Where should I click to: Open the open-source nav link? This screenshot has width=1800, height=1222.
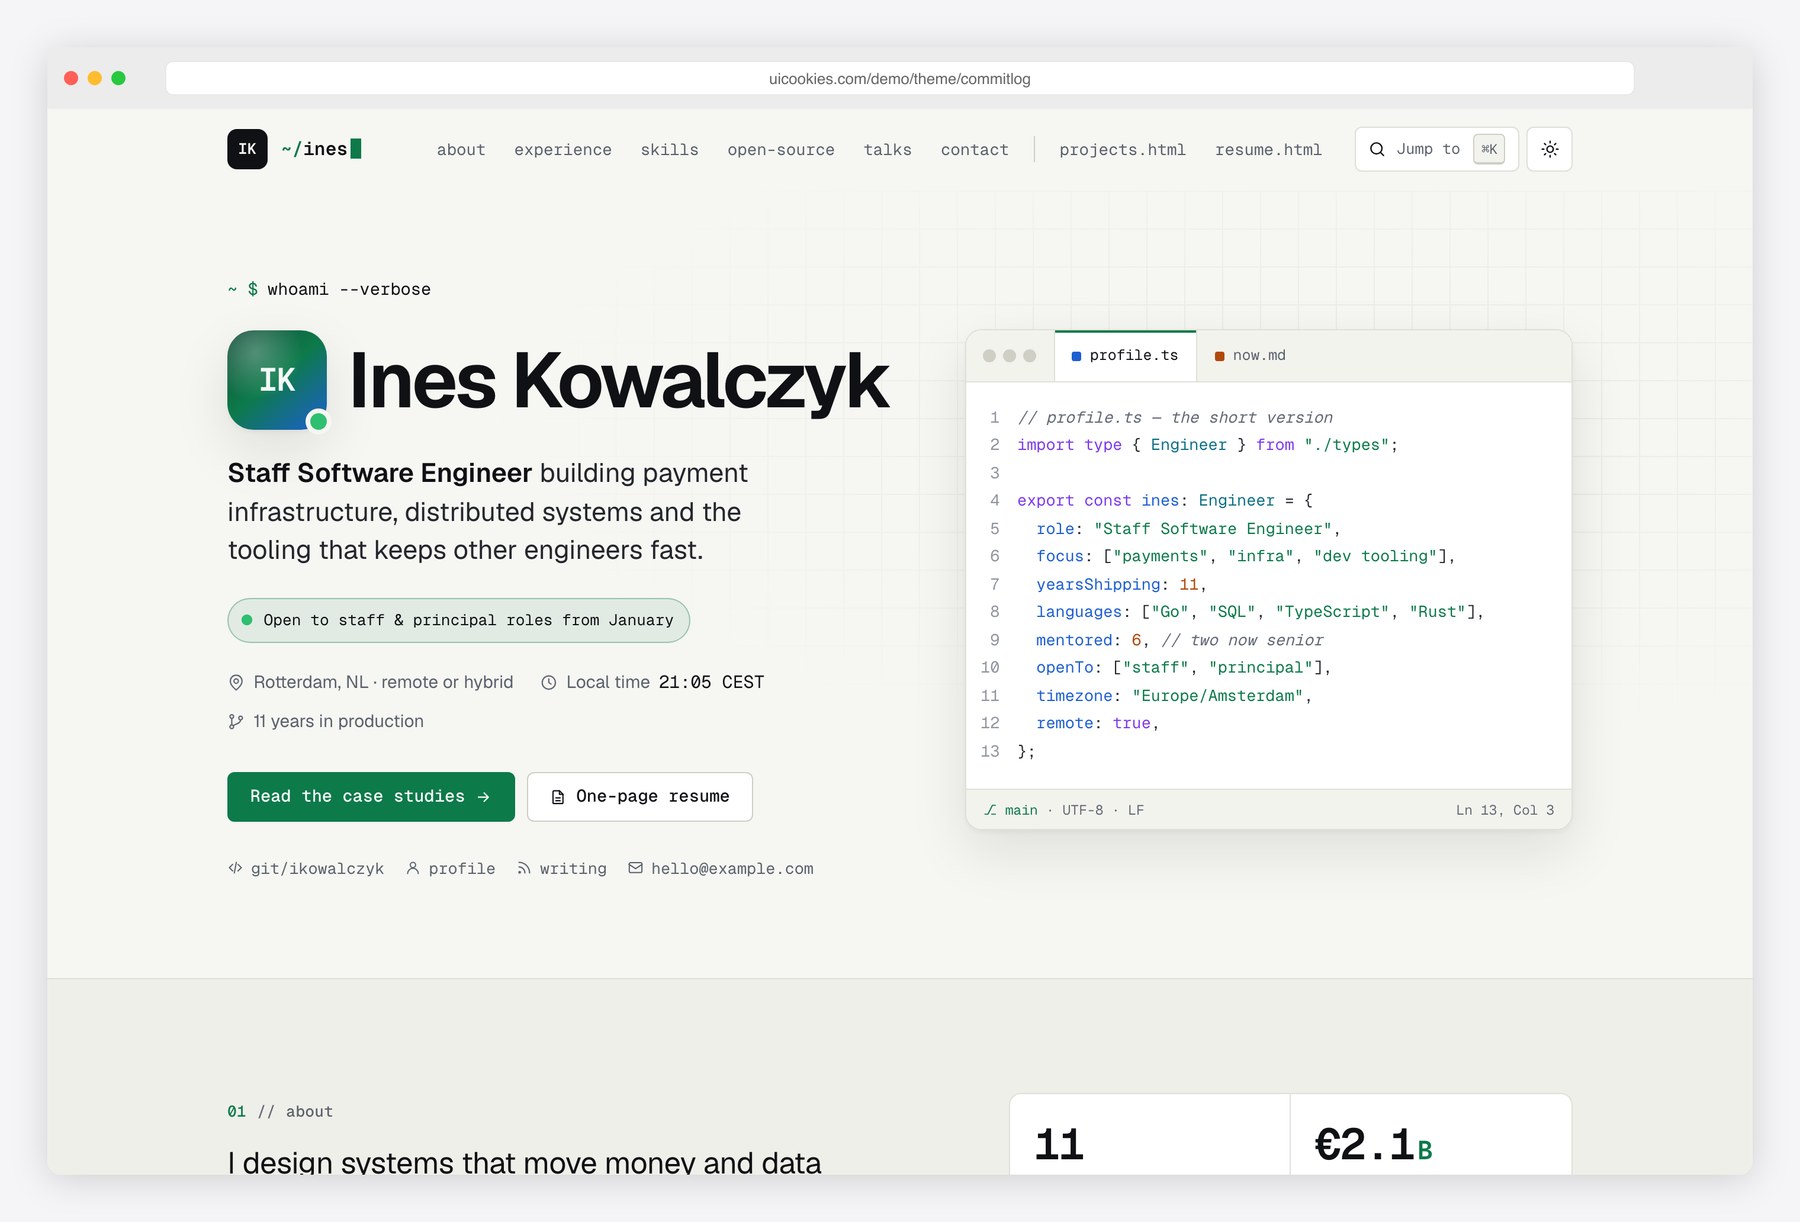tap(781, 150)
